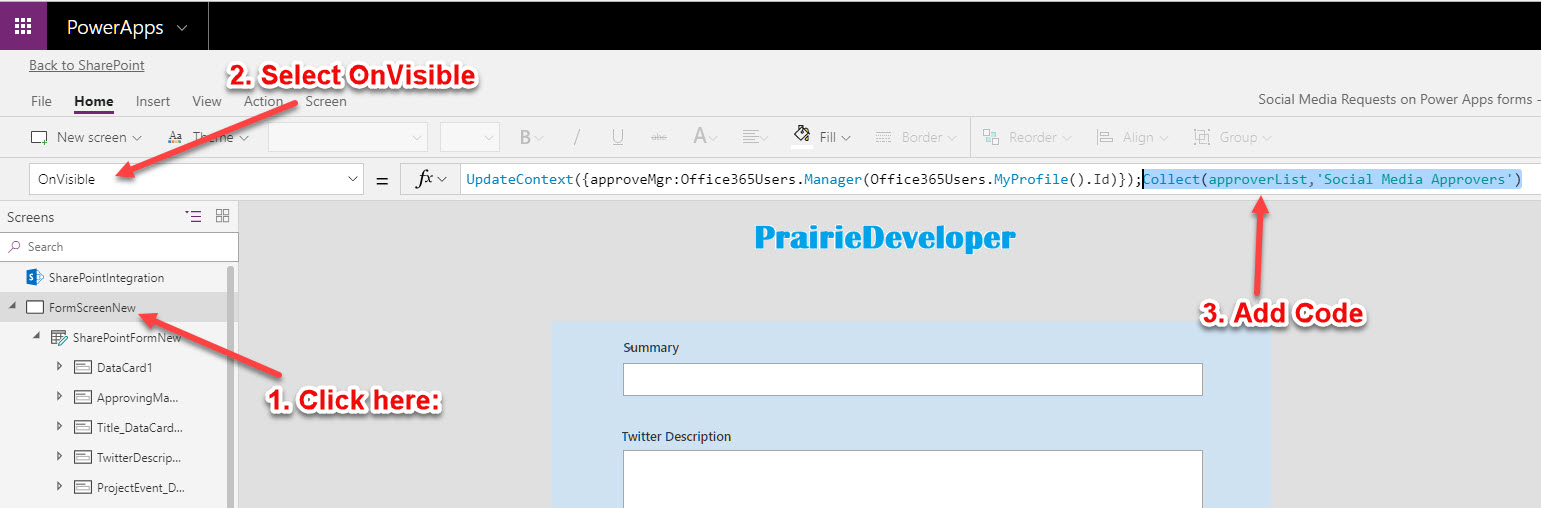1541x508 pixels.
Task: Expand the ApprovingMa... node
Action: tap(60, 397)
